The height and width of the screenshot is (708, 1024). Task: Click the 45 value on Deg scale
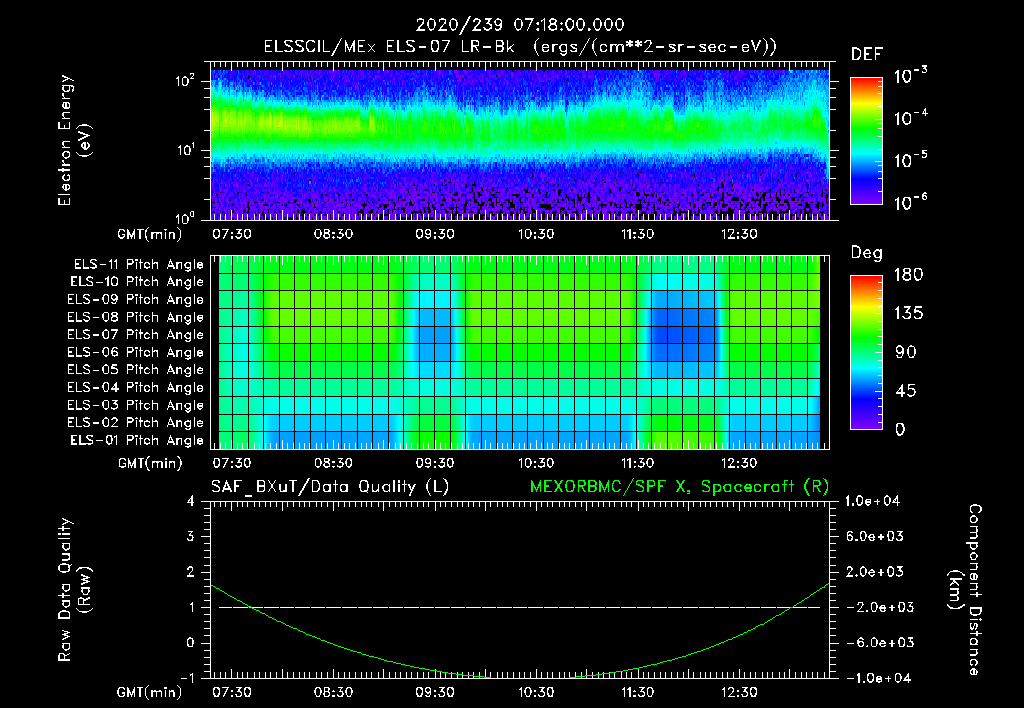pyautogui.click(x=905, y=391)
